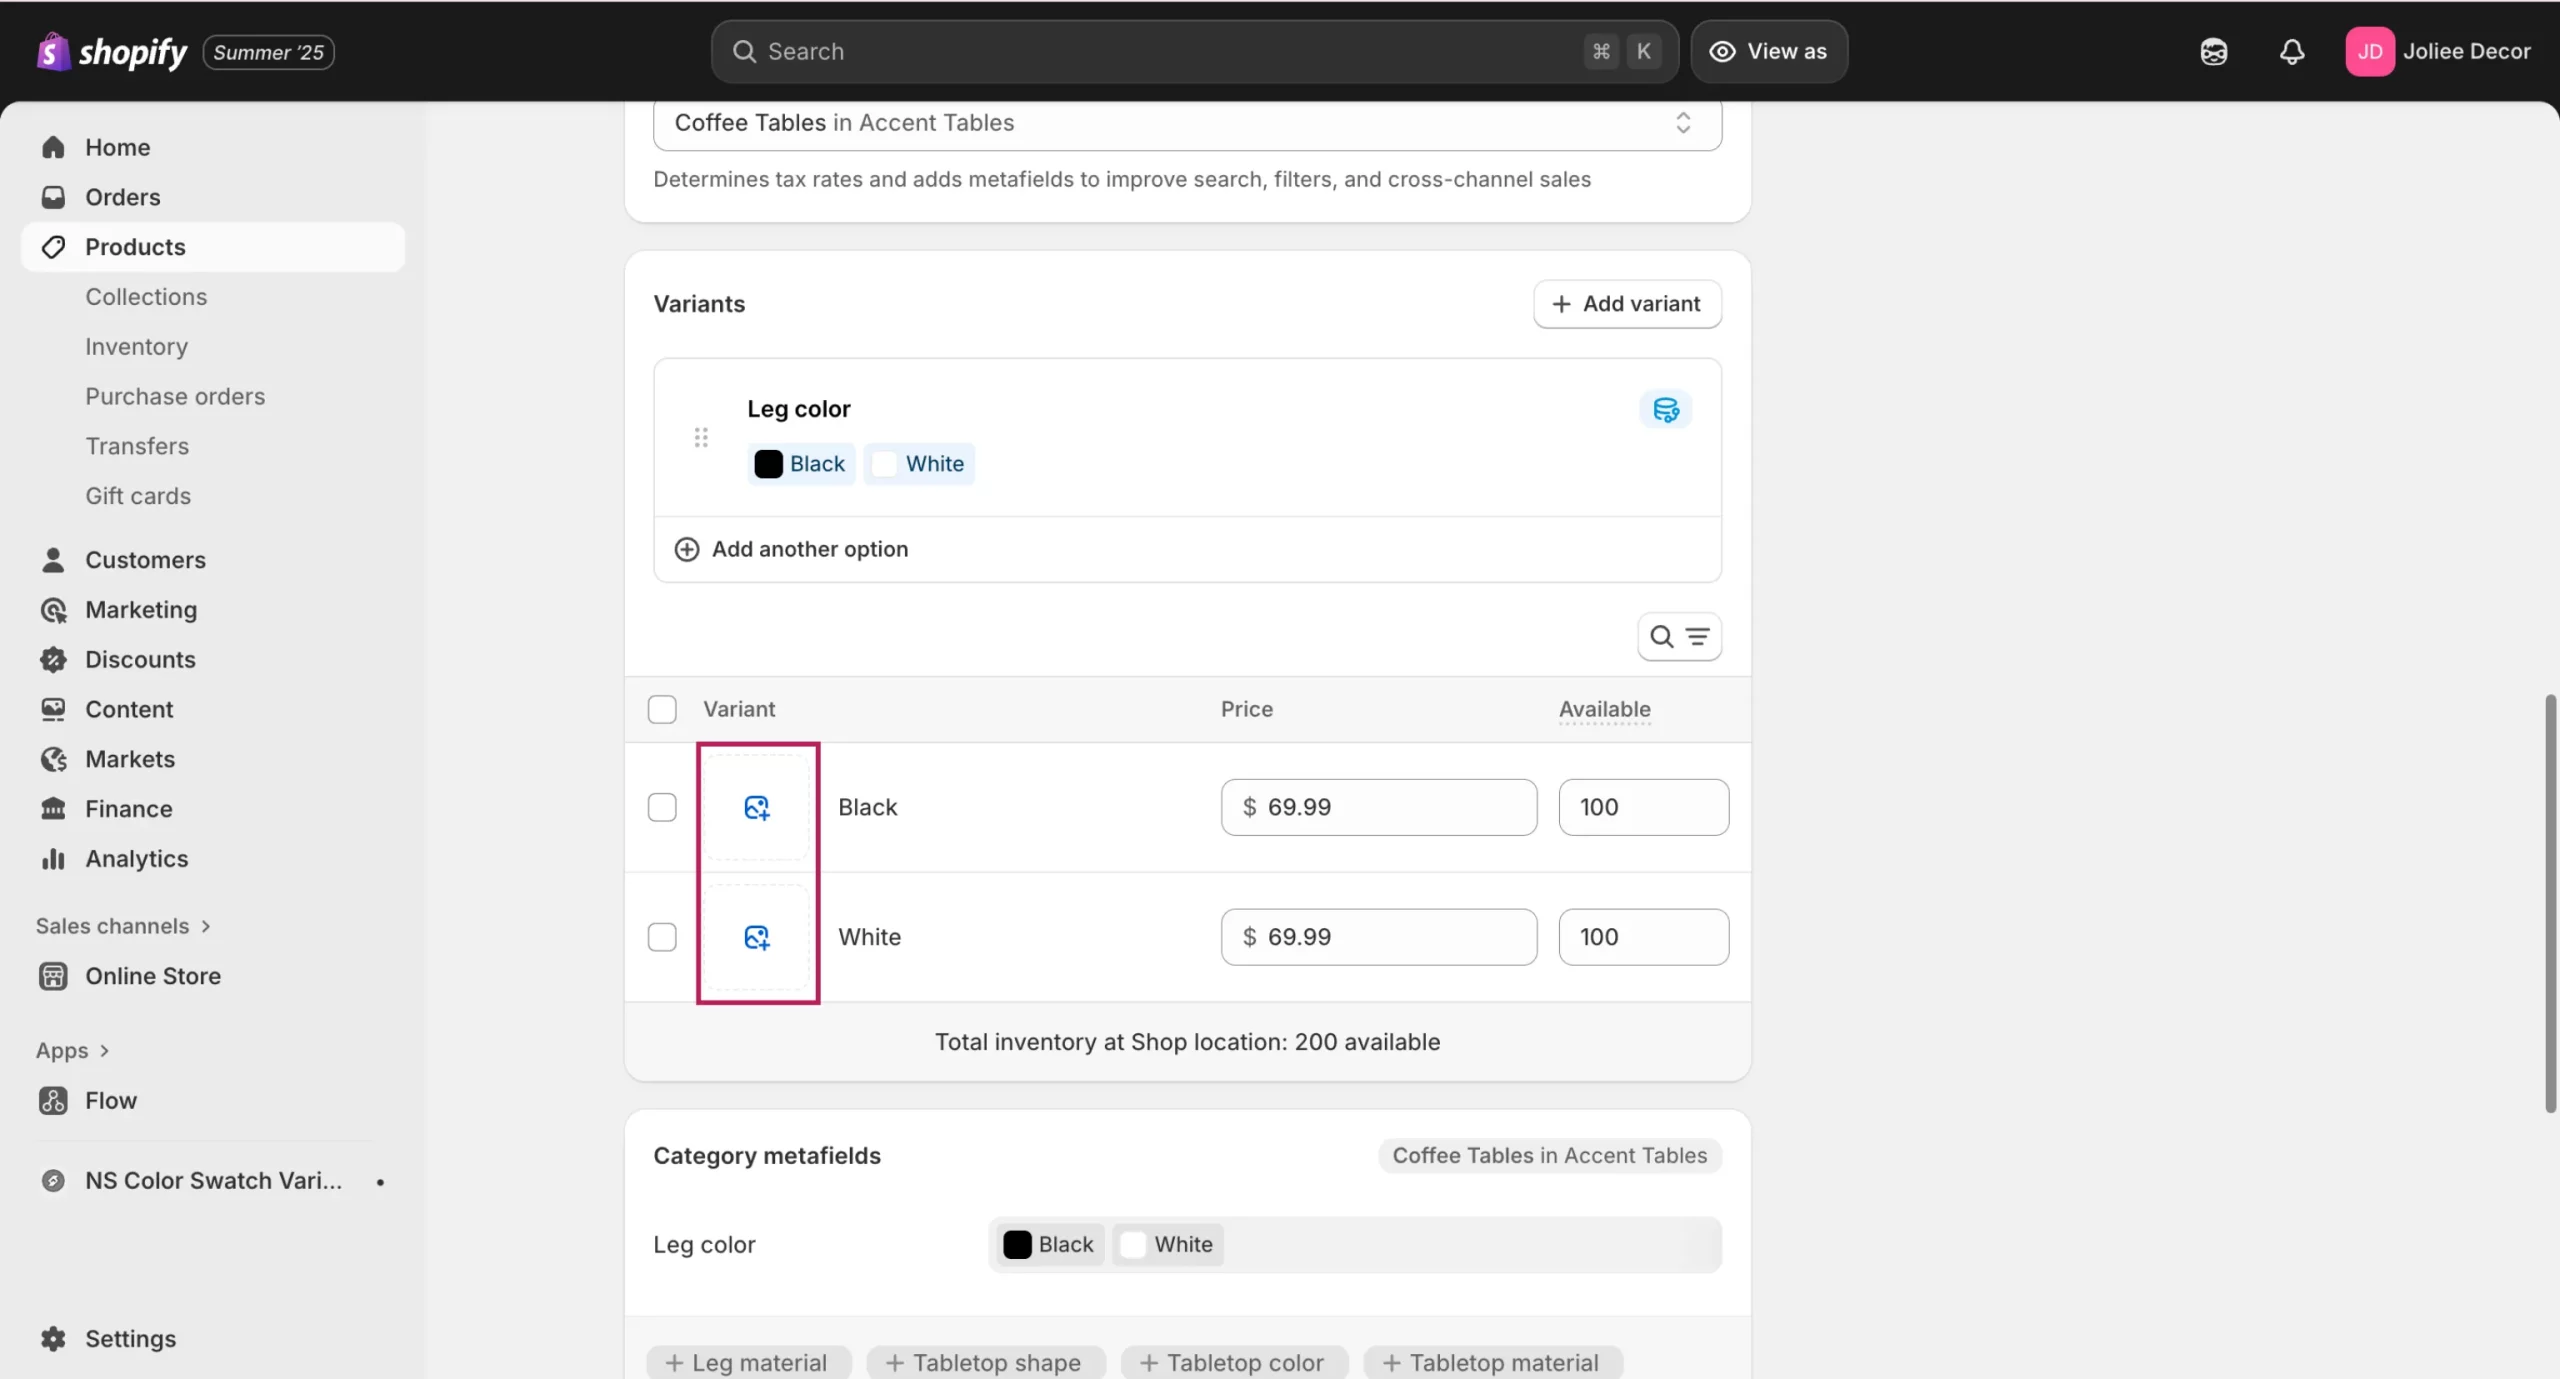
Task: Click the Home house icon
Action: click(x=53, y=147)
